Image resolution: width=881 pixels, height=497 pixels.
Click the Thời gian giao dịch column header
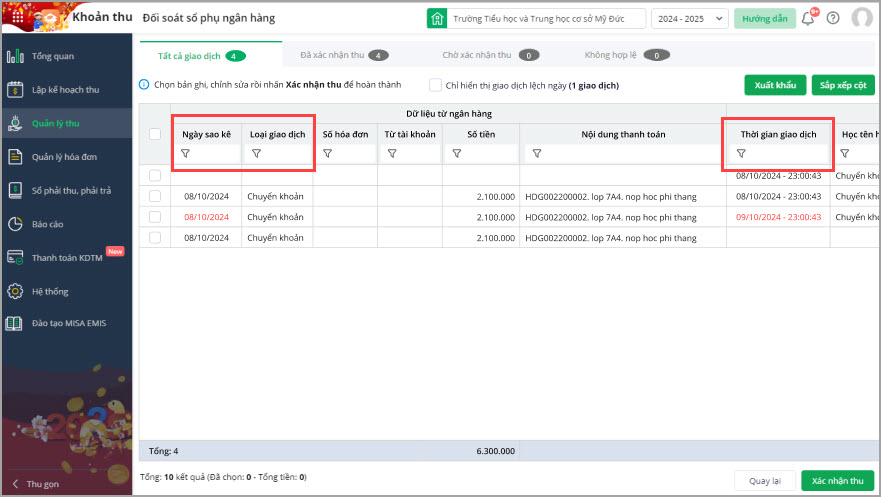[x=778, y=134]
